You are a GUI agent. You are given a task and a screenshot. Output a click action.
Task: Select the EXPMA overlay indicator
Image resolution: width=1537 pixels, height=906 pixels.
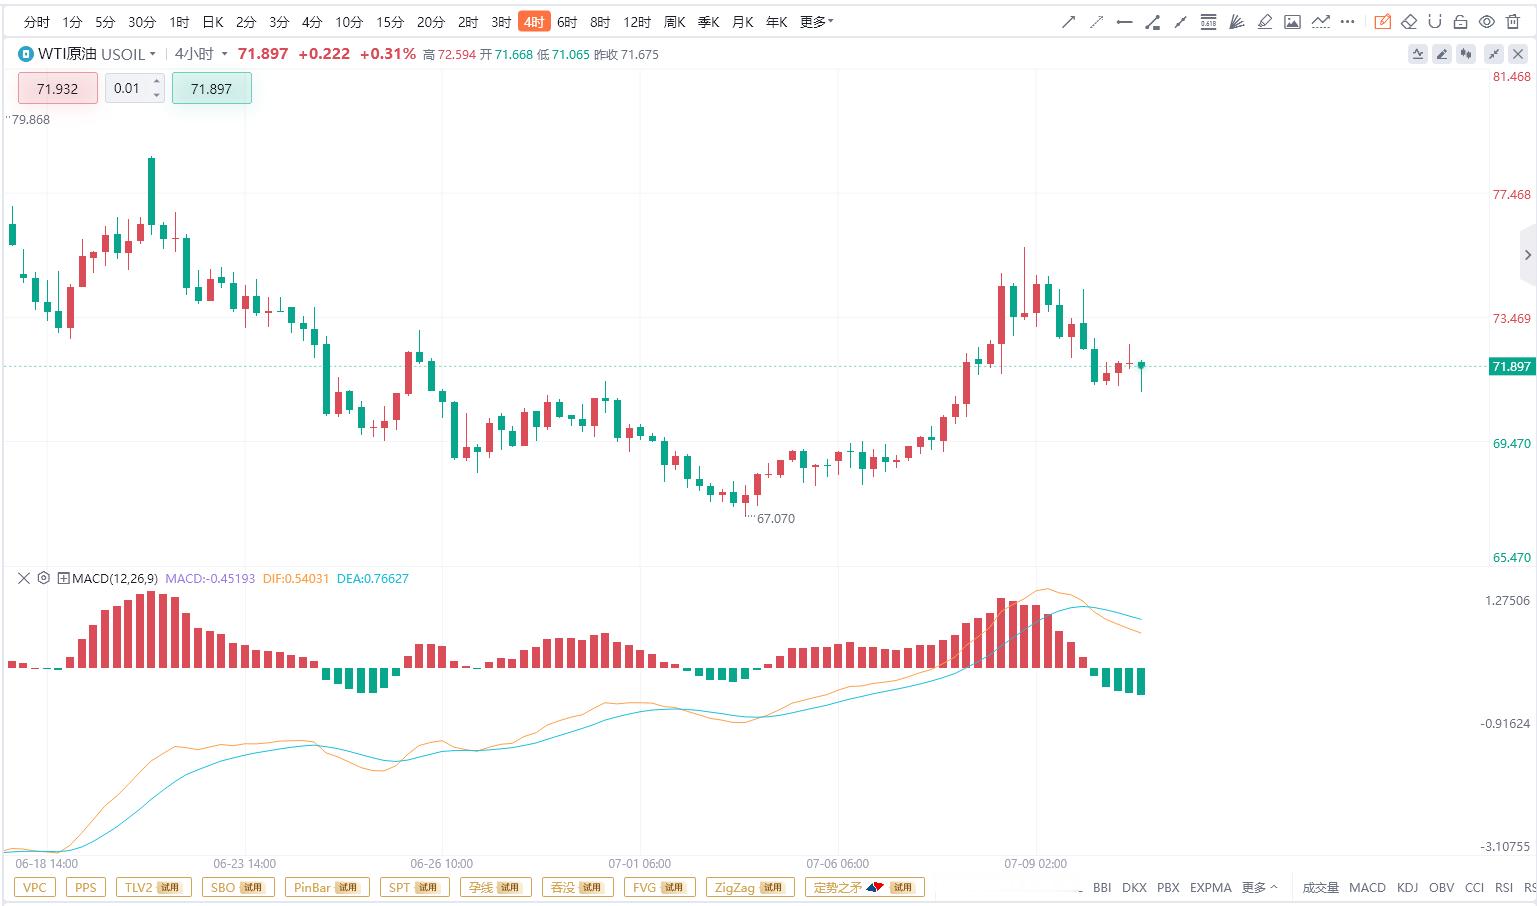1211,887
